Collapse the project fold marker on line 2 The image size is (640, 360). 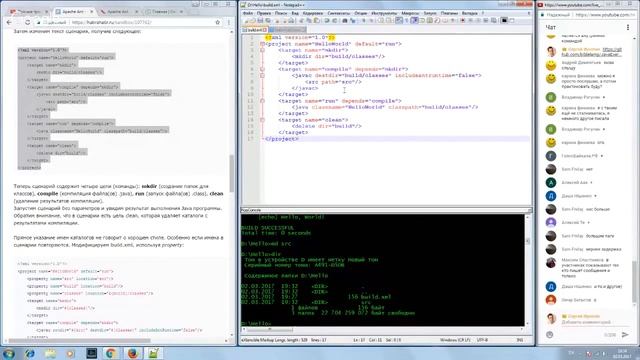tap(262, 44)
